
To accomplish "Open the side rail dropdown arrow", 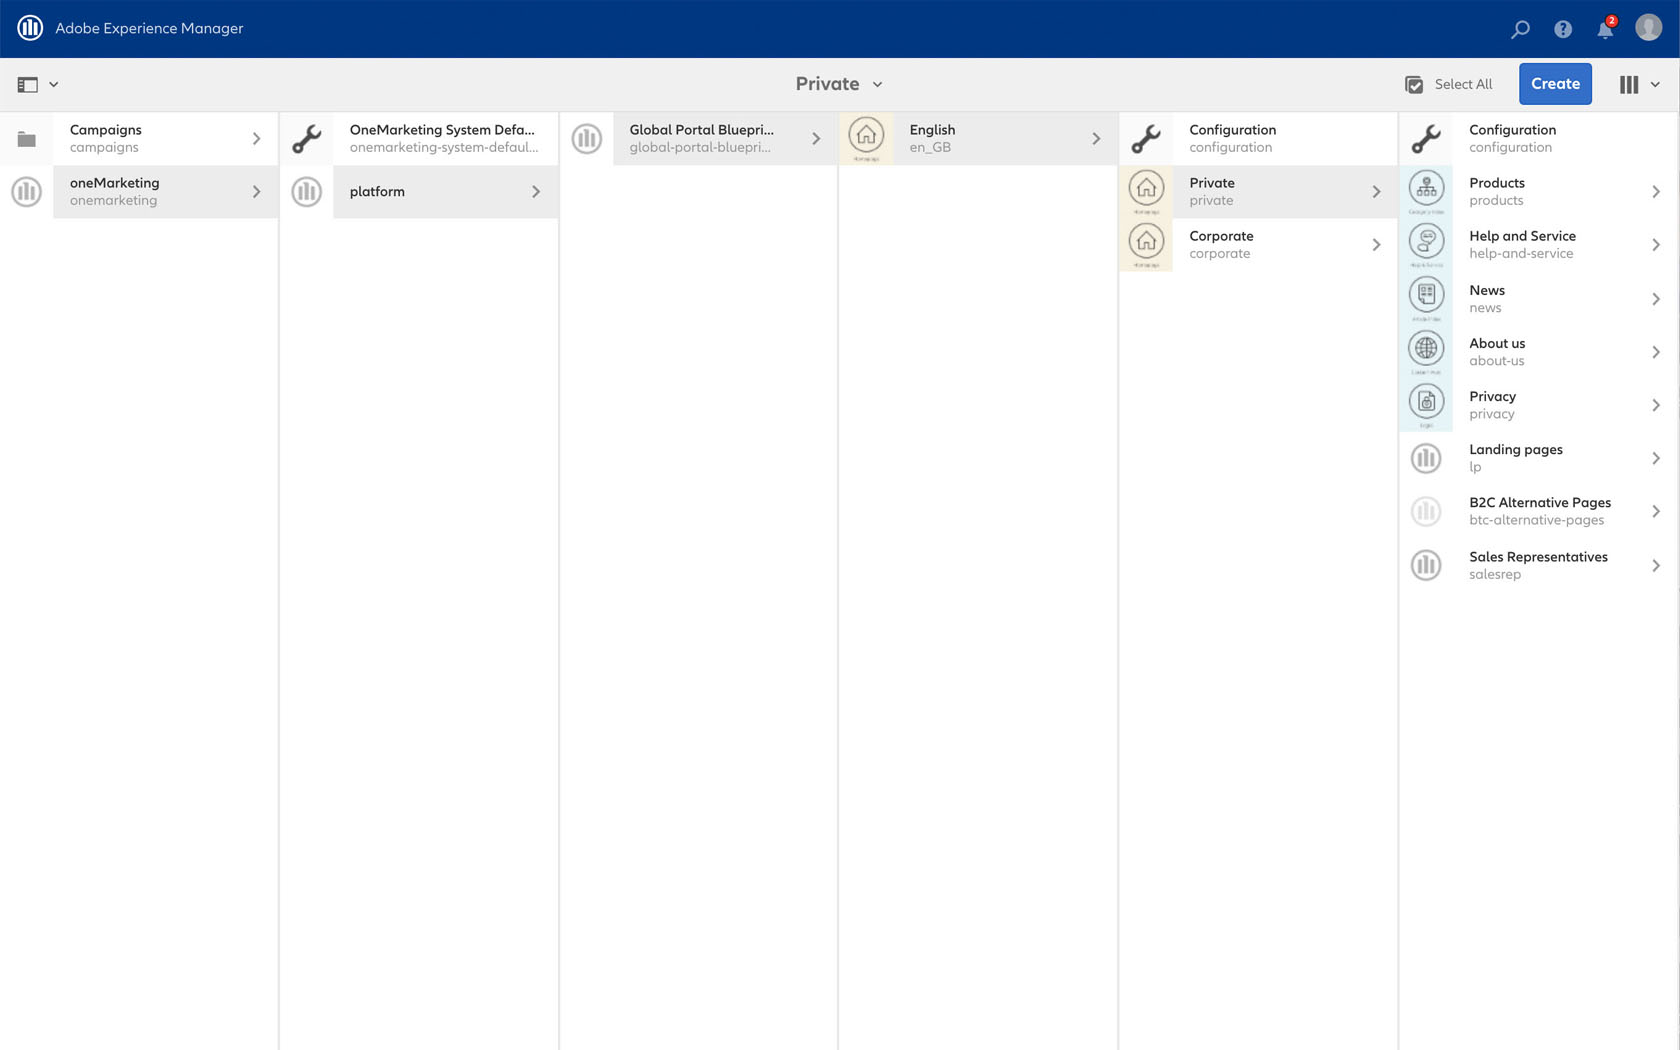I will pos(54,85).
